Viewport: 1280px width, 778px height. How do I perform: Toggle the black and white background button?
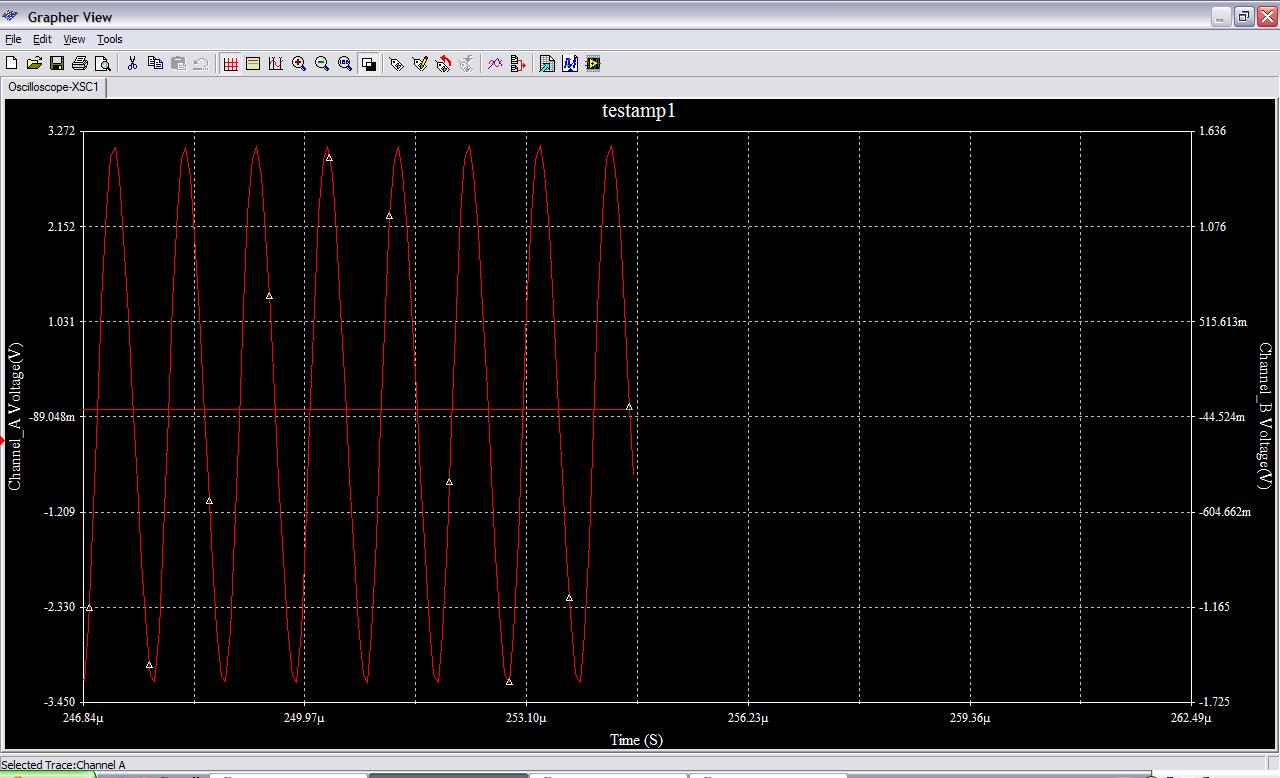pyautogui.click(x=368, y=63)
